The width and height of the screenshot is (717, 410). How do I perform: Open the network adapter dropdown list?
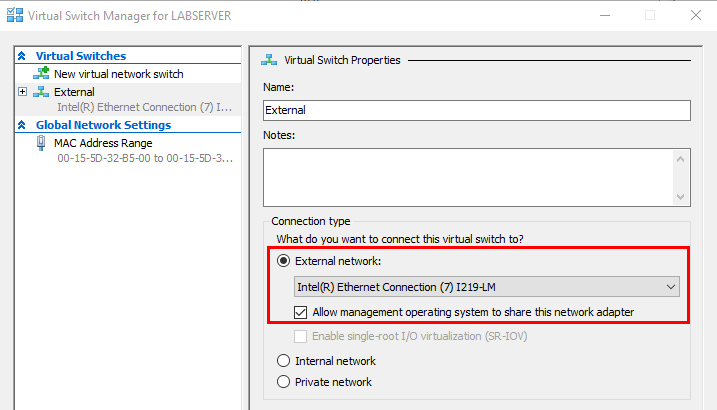click(x=671, y=288)
